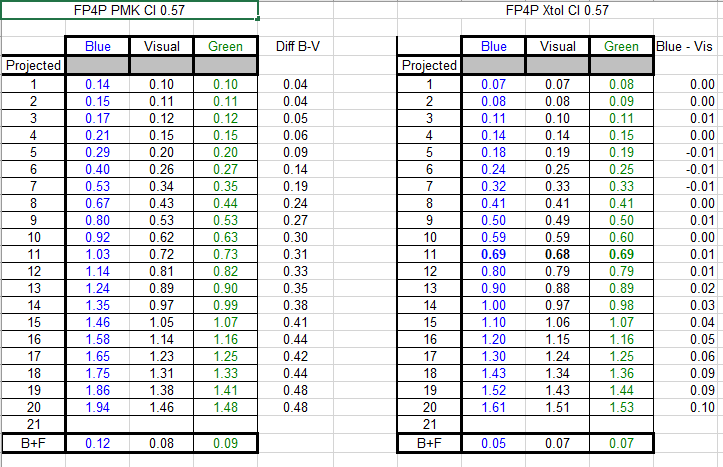Click the Projected label in the Xtol table
This screenshot has width=723, height=467.
(429, 65)
